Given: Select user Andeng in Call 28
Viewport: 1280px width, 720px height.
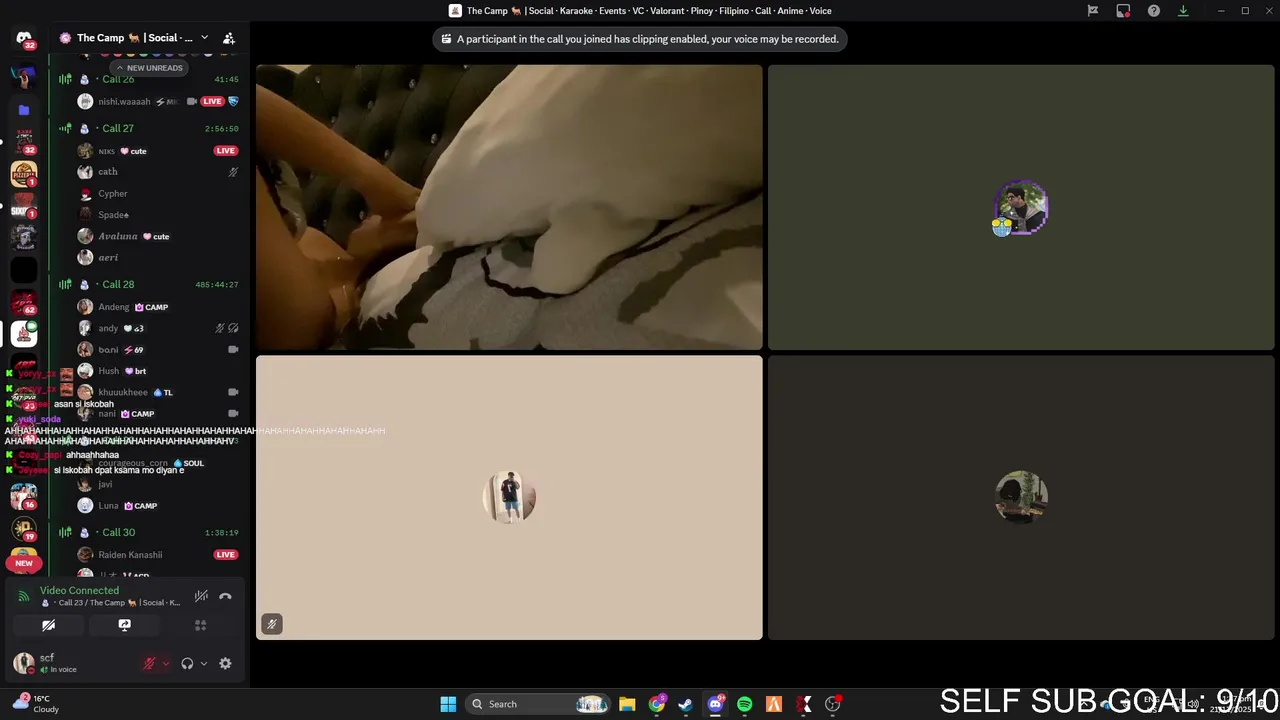Looking at the screenshot, I should click(x=114, y=307).
